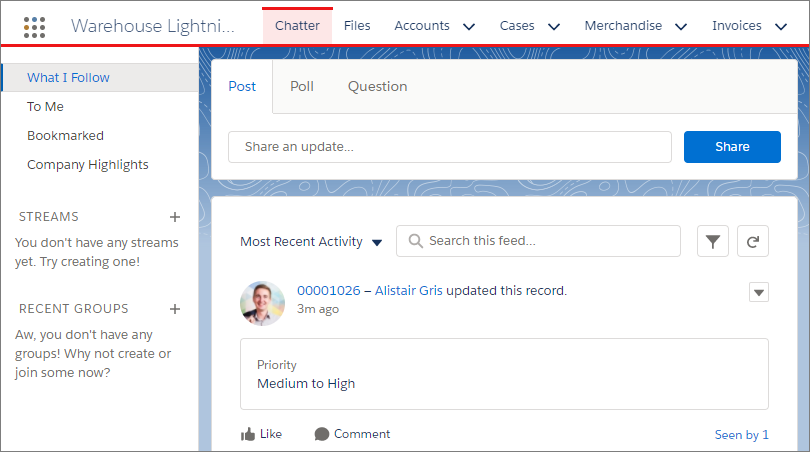Viewport: 810px width, 452px height.
Task: Open Alistair Gris profile photo
Action: click(262, 303)
